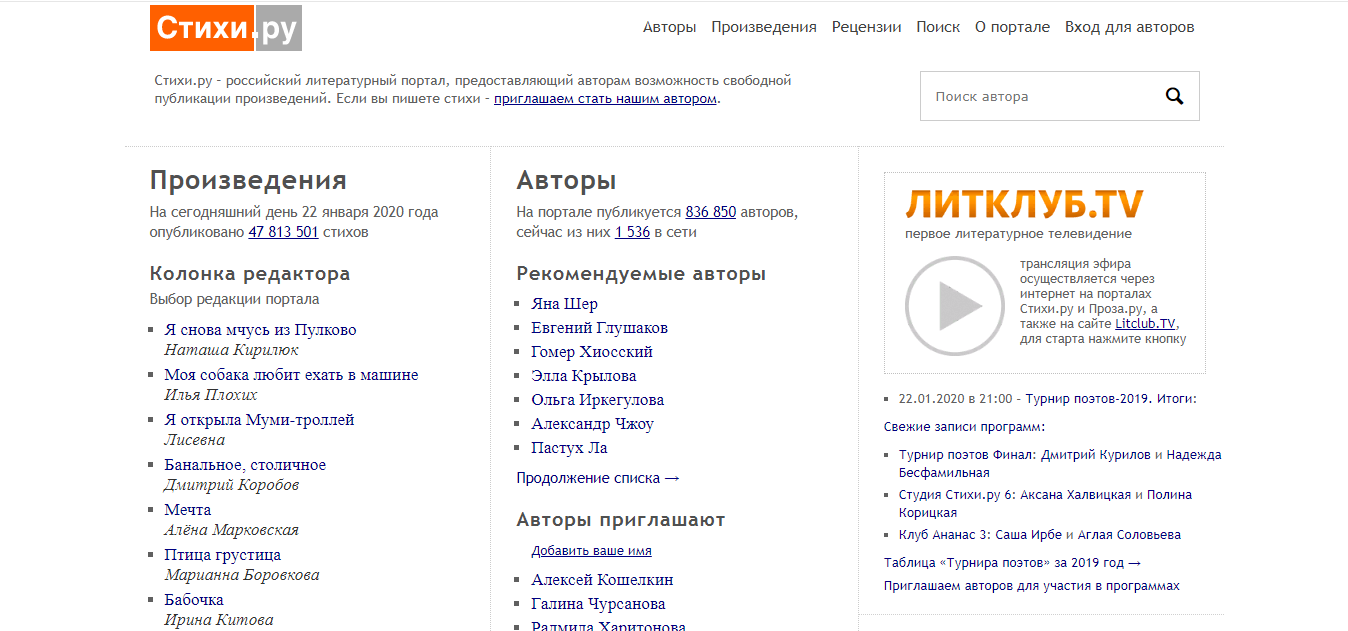1348x631 pixels.
Task: Open the Авторы menu item
Action: tap(669, 27)
